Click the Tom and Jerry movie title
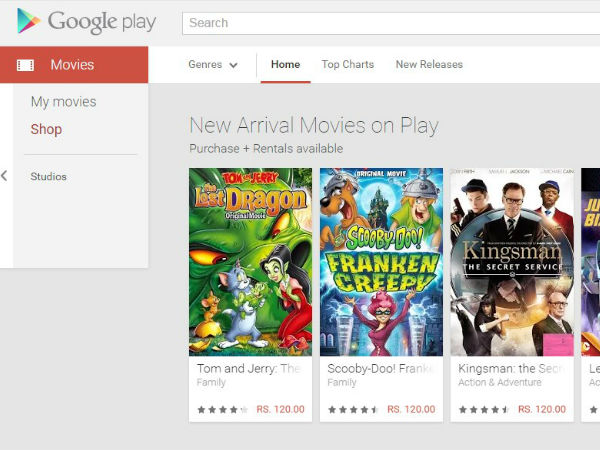600x450 pixels. coord(249,368)
